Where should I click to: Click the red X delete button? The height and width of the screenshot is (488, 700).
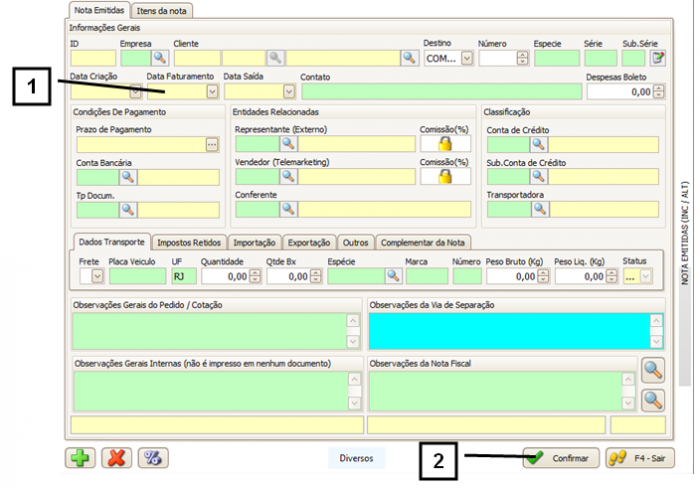pos(117,458)
